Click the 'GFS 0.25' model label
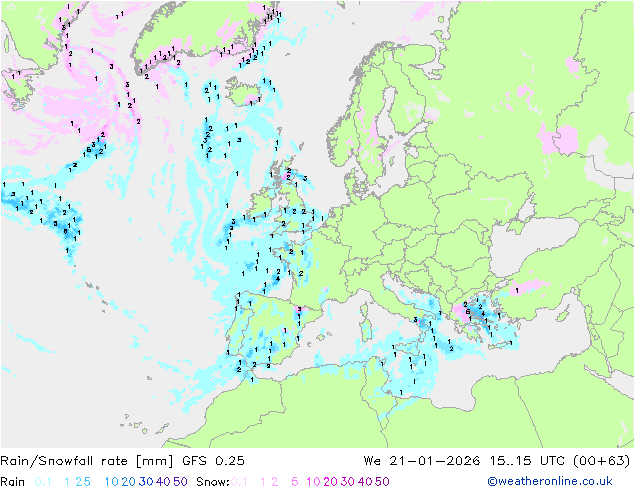The width and height of the screenshot is (634, 490). point(213,461)
